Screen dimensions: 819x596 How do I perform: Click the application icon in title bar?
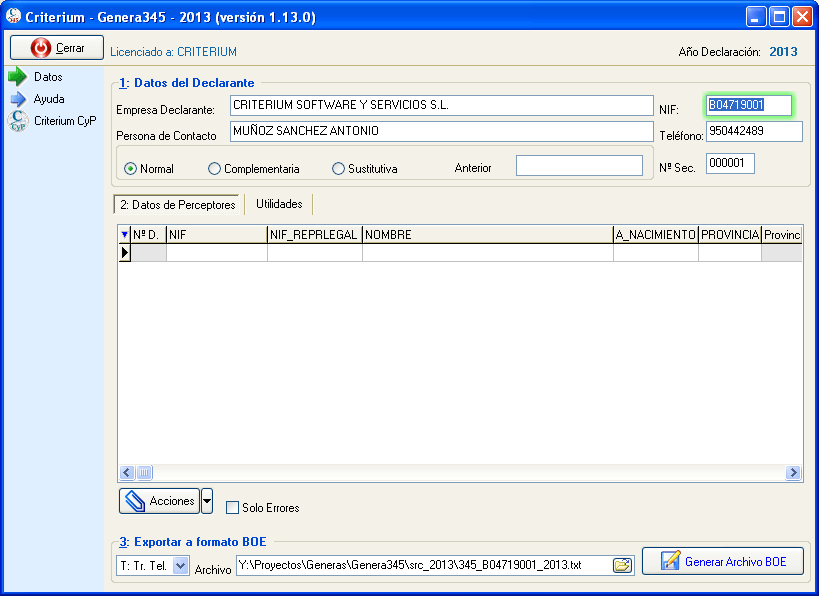[13, 17]
